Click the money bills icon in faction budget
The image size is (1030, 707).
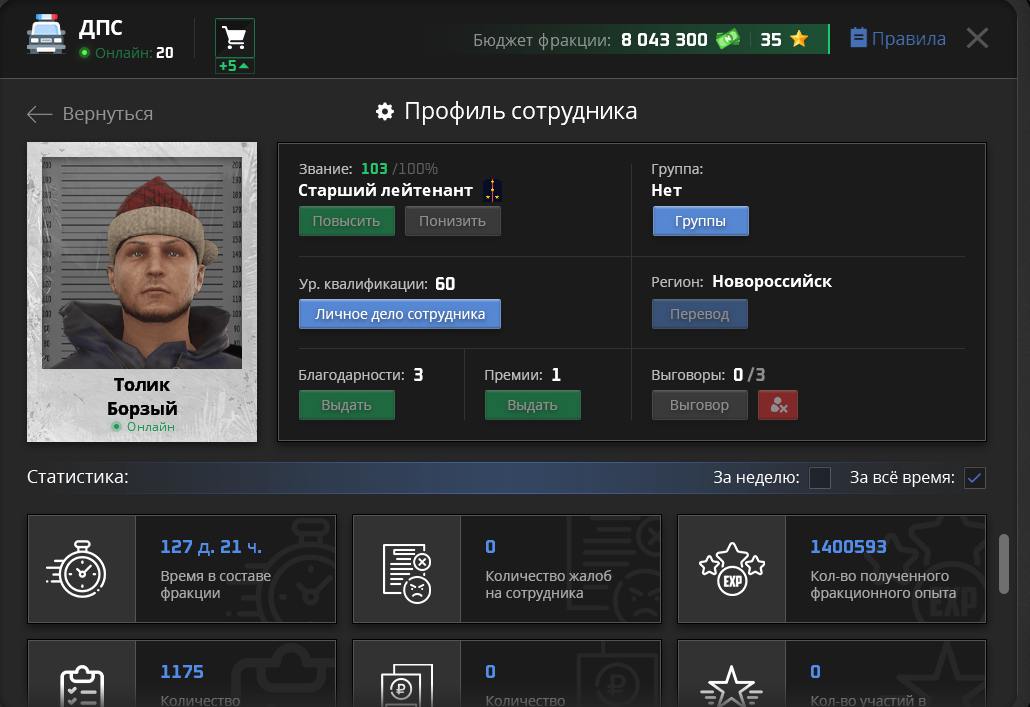point(727,38)
